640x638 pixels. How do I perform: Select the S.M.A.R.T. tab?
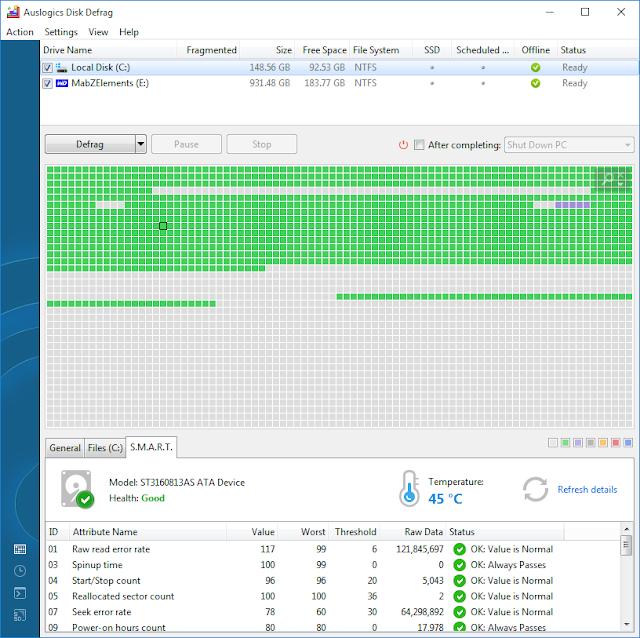coord(151,447)
